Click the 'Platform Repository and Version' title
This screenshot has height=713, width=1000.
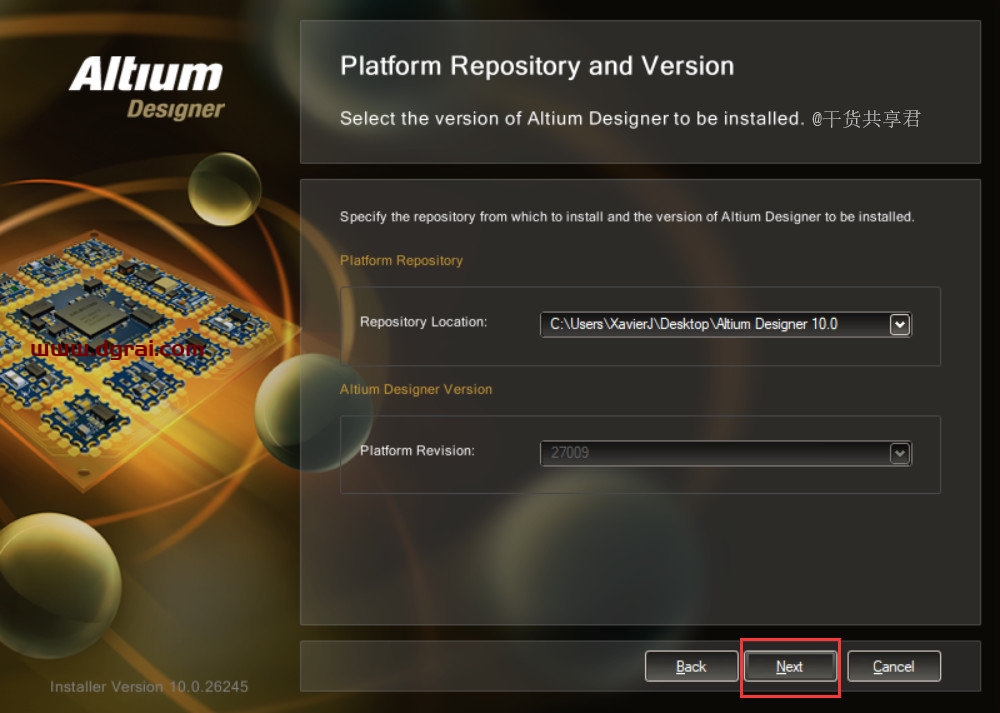(x=537, y=66)
